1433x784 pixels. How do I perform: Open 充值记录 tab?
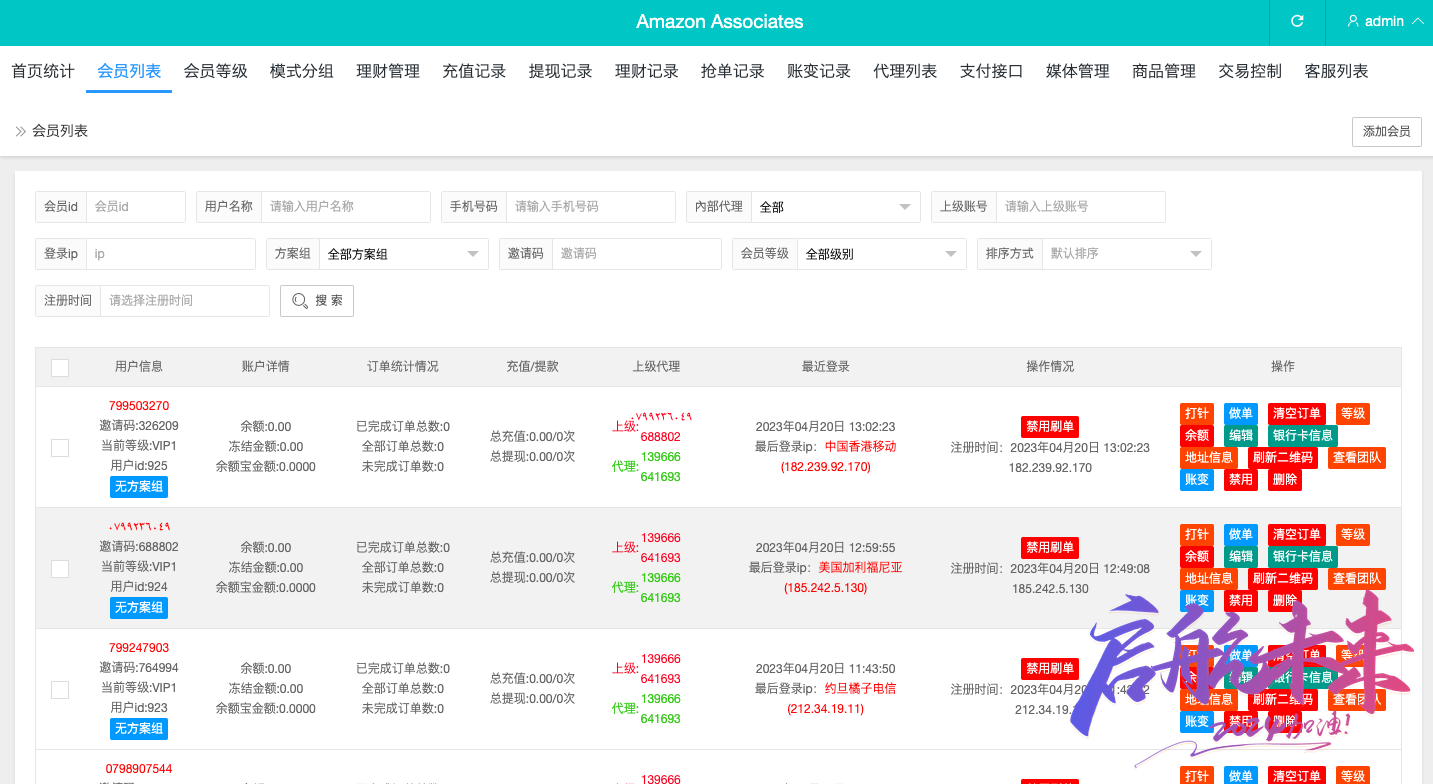click(474, 71)
